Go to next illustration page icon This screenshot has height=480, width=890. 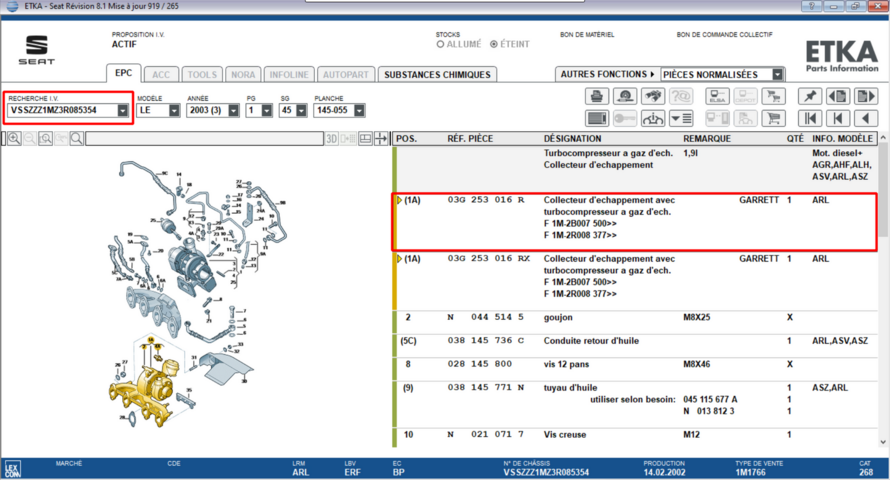(866, 96)
